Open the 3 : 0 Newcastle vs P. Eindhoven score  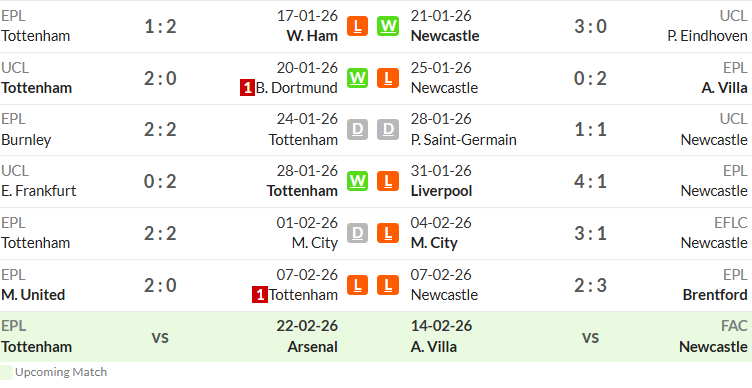(x=590, y=26)
